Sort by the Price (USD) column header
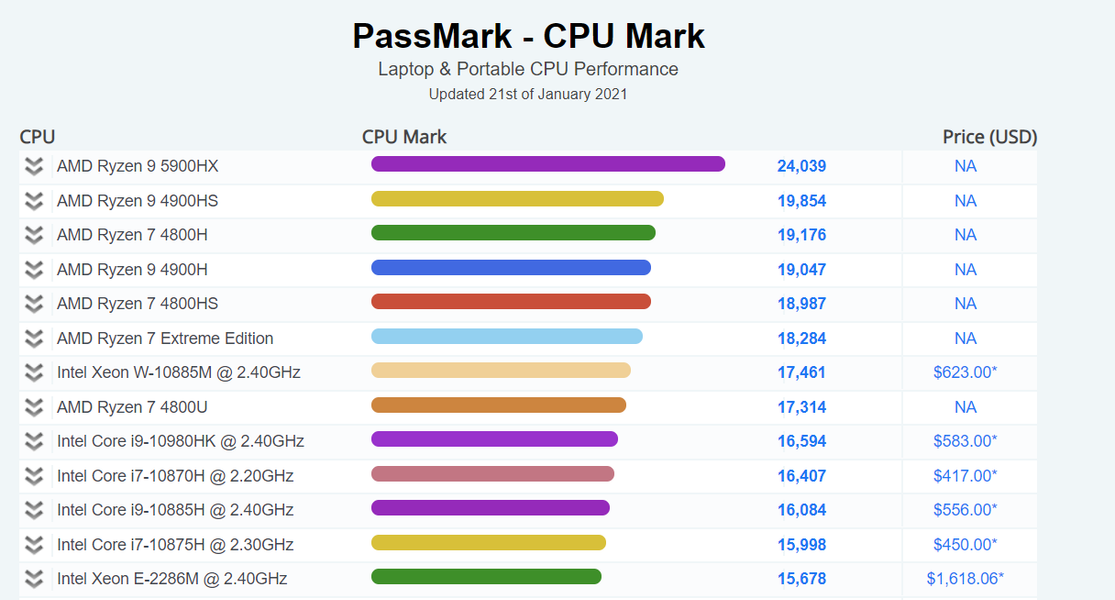1115x600 pixels. click(989, 137)
